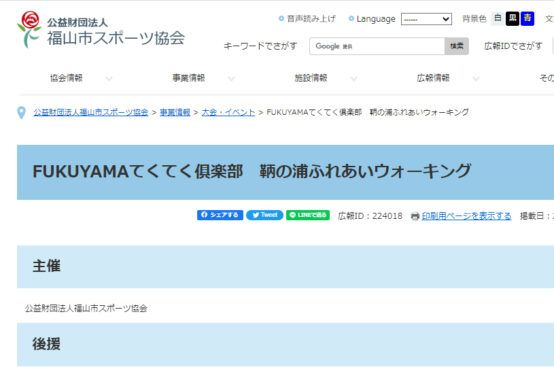Open the 施設情報 menu

[311, 78]
